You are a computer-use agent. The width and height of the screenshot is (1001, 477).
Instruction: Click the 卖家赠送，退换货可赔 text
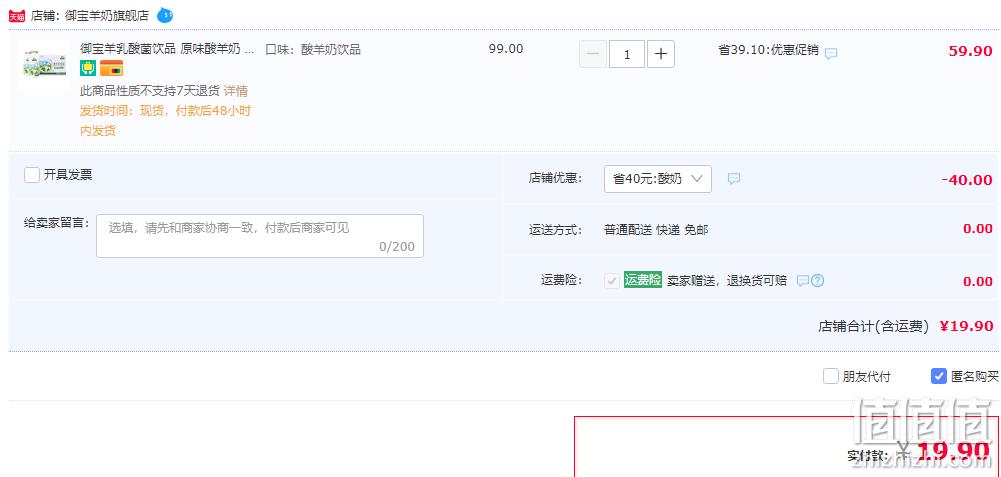pos(727,280)
